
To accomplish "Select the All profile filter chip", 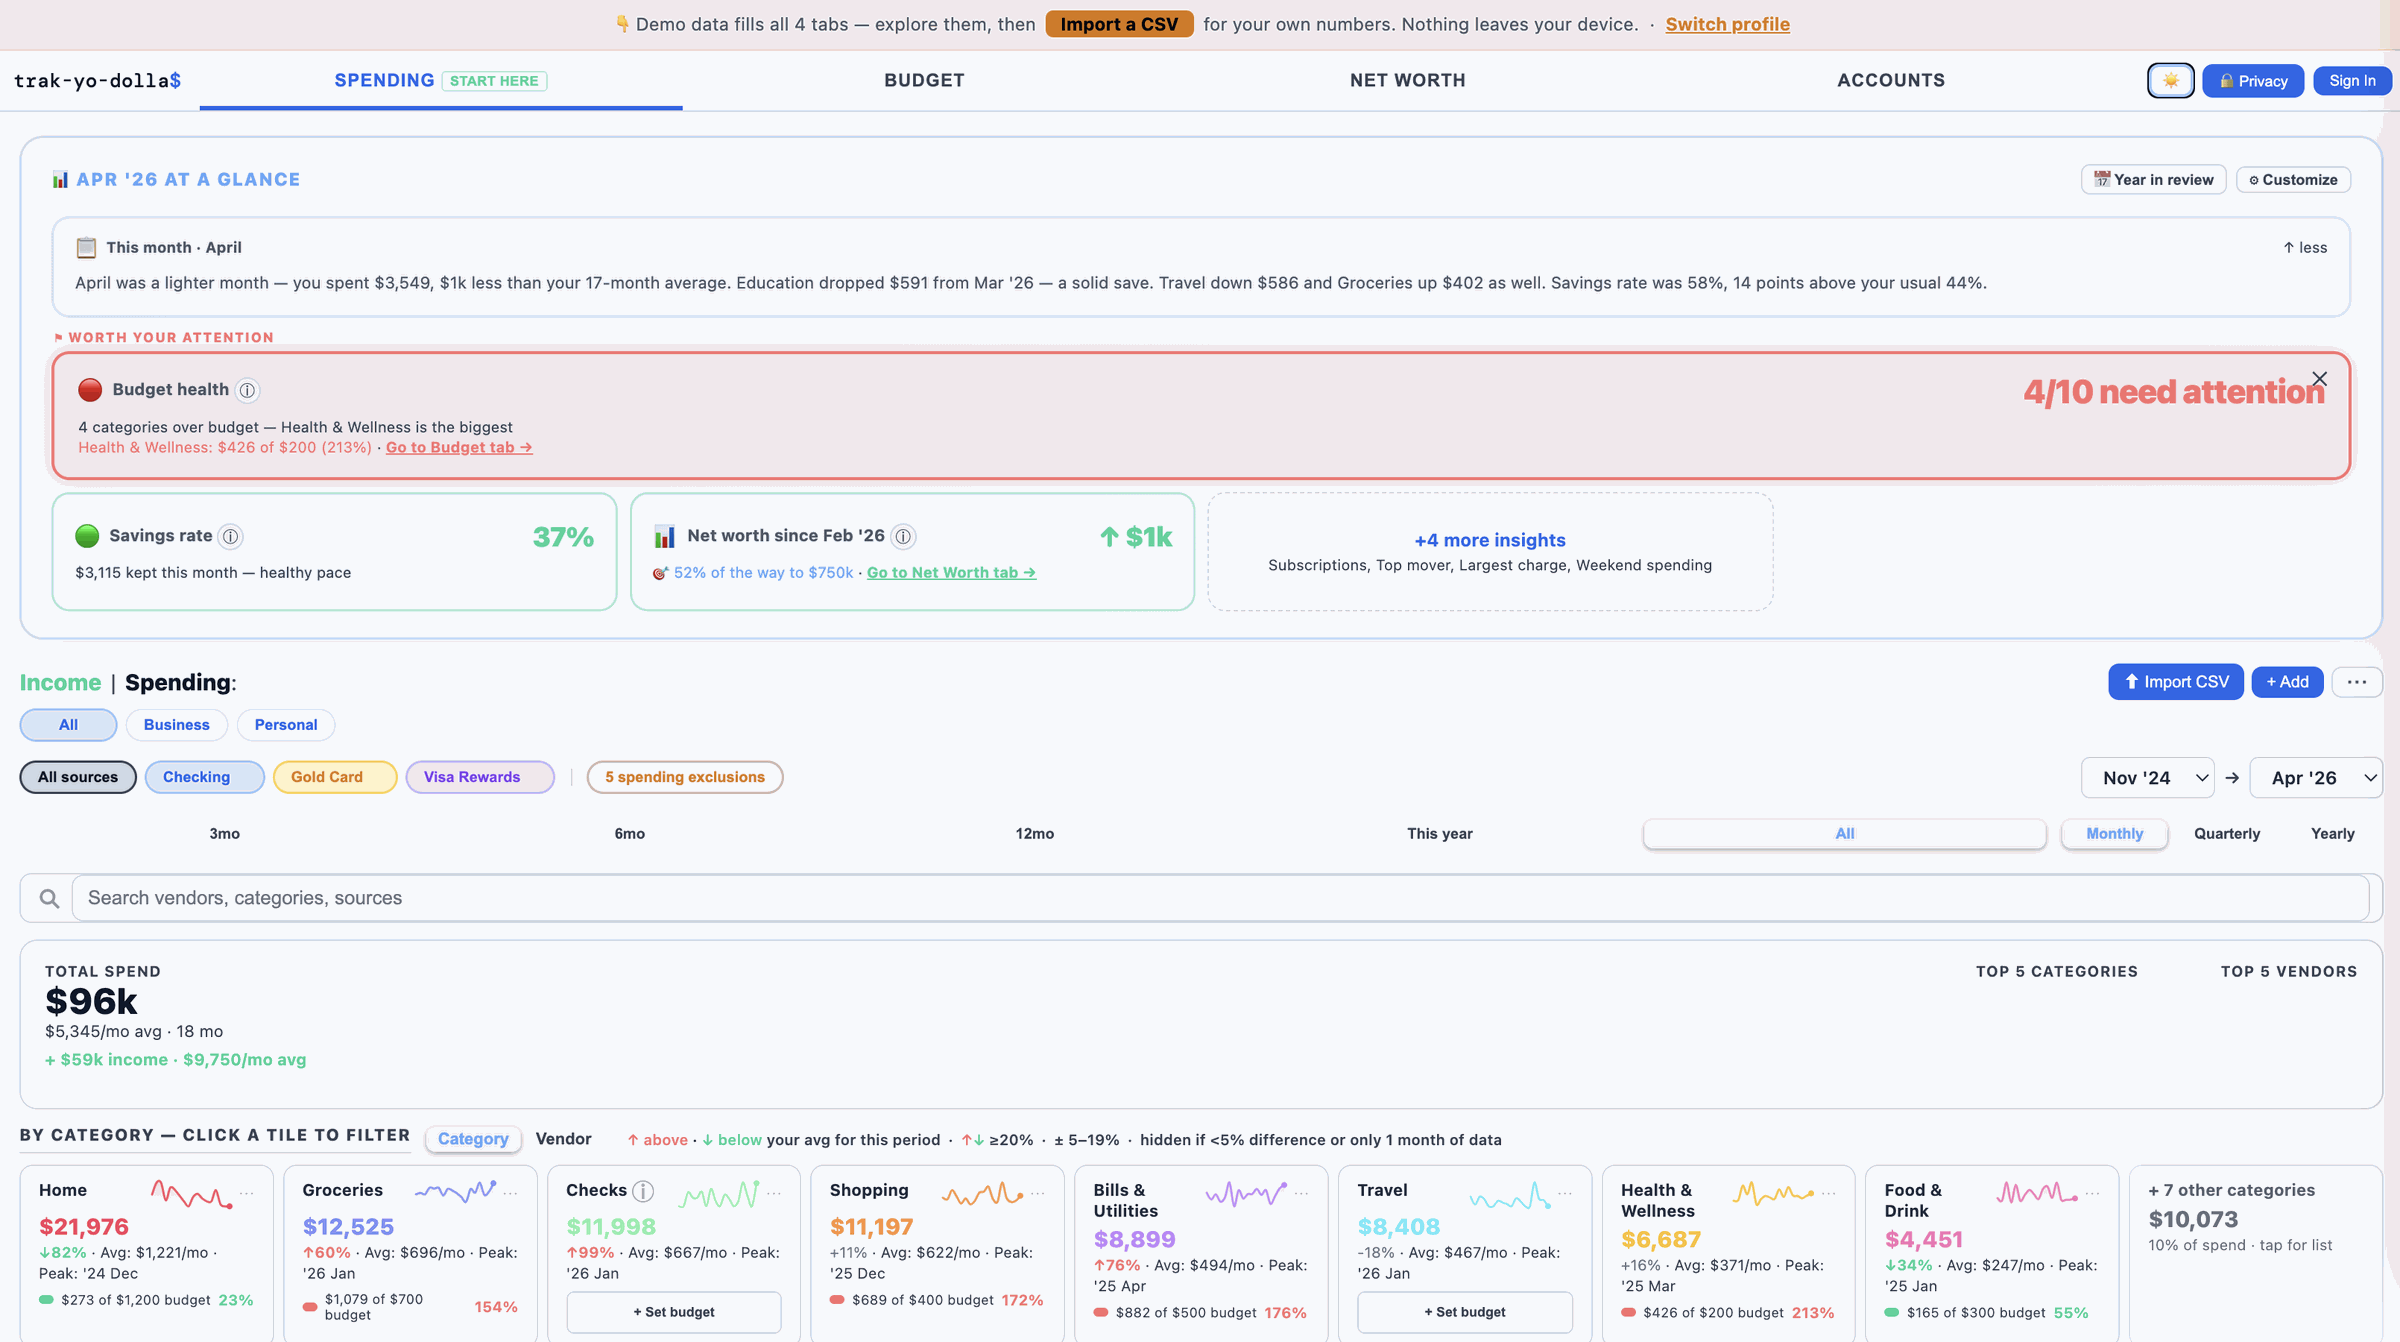I will (x=68, y=725).
